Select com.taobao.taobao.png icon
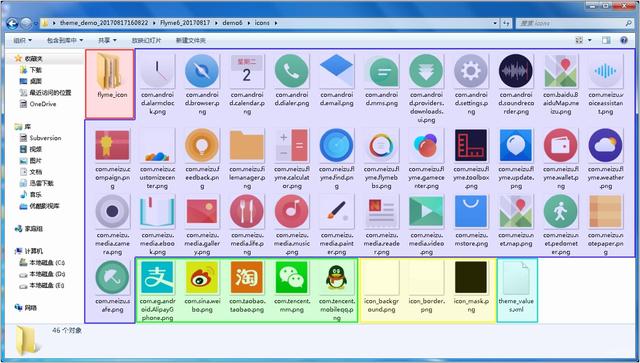 click(x=247, y=278)
